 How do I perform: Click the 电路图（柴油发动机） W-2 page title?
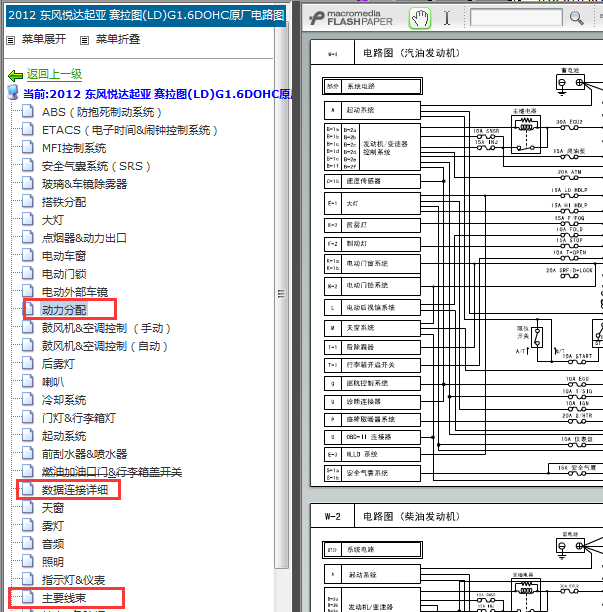(x=411, y=516)
